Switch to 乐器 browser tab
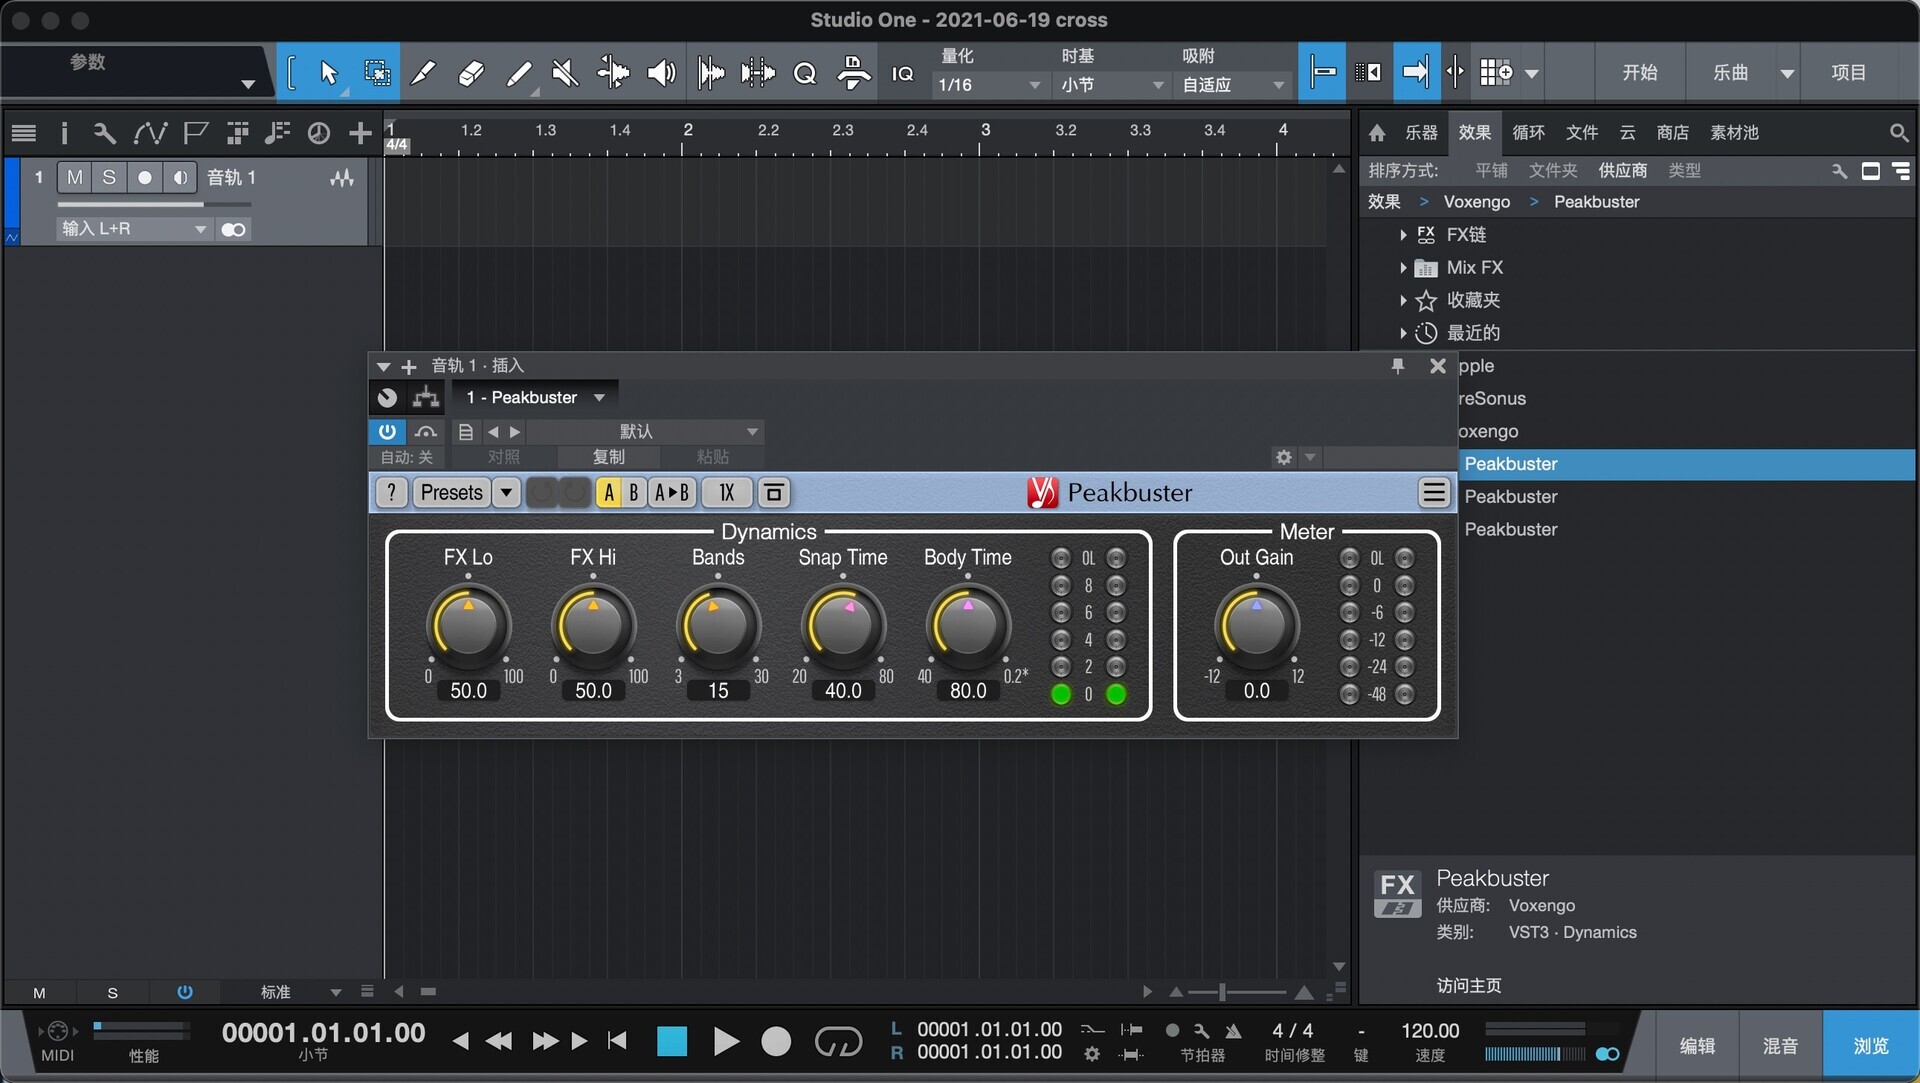The image size is (1920, 1083). pyautogui.click(x=1421, y=132)
